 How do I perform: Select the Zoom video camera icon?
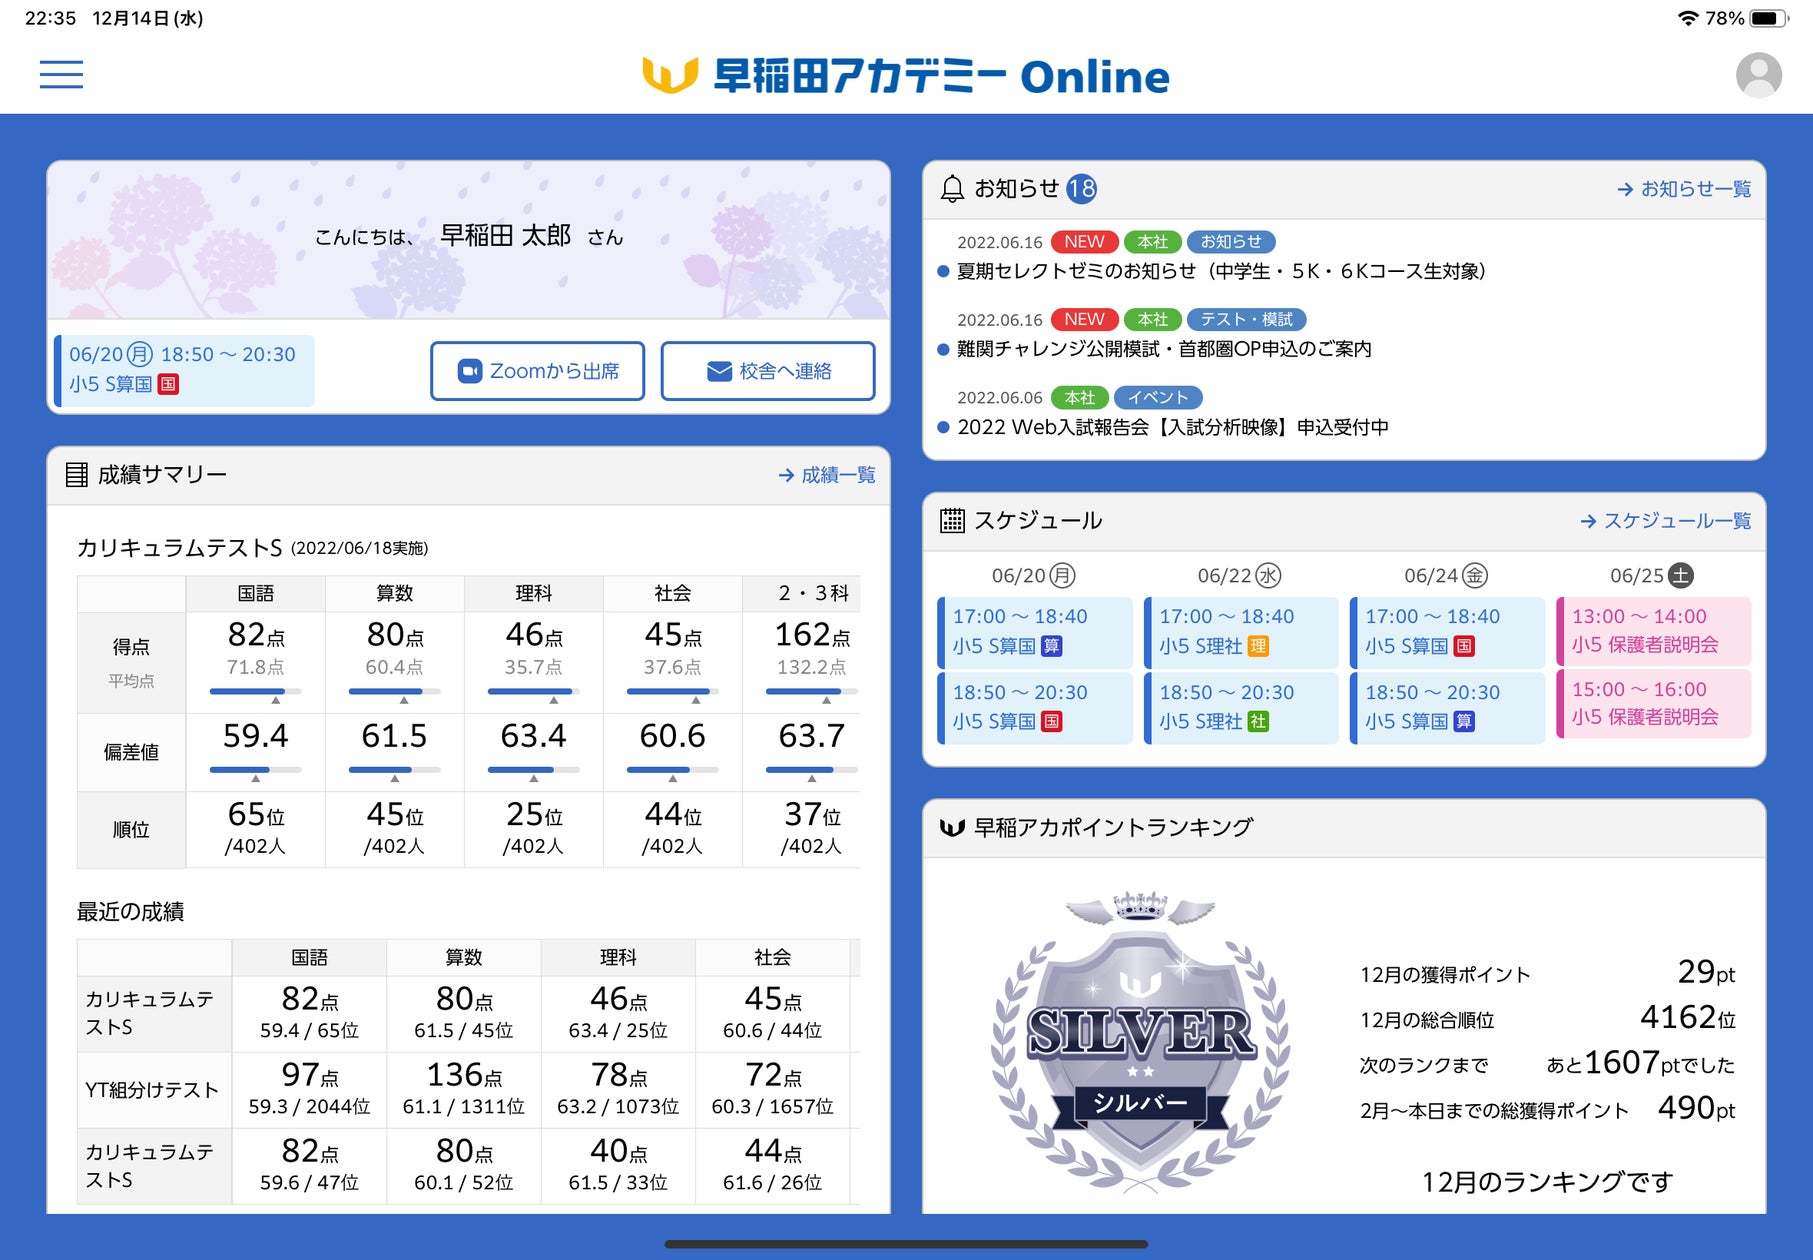pyautogui.click(x=468, y=370)
